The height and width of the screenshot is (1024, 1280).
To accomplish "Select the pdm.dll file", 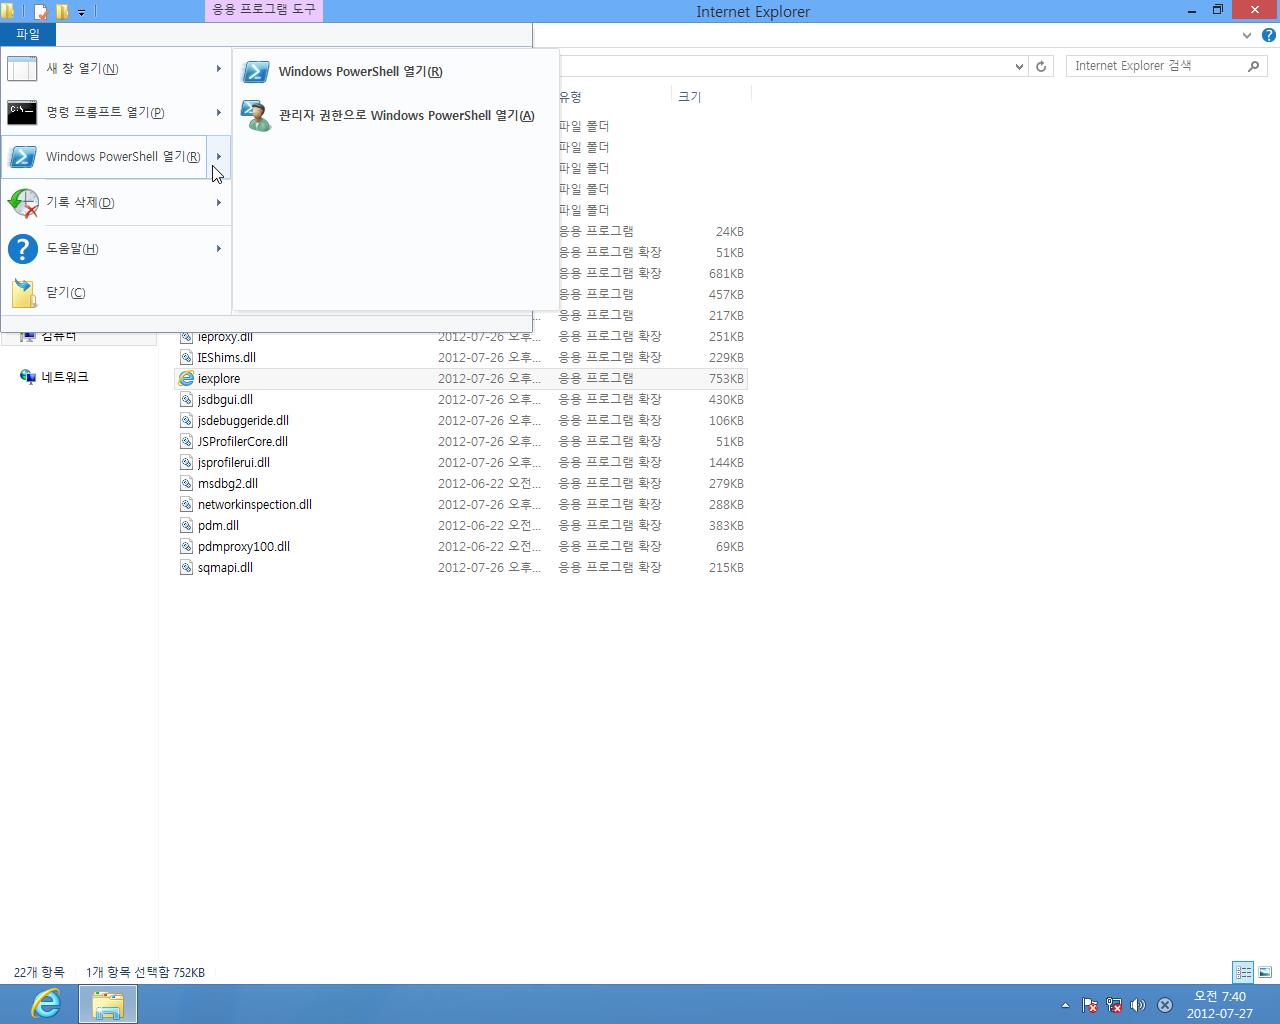I will coord(461,525).
